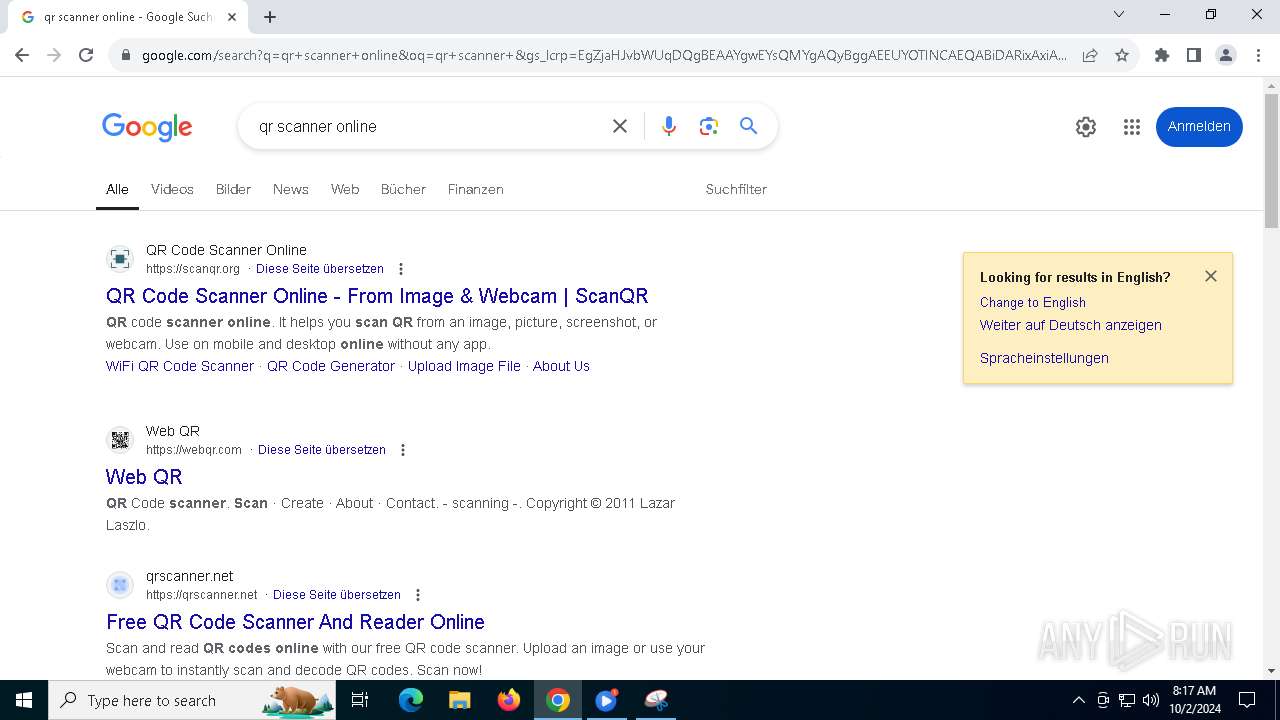Screen dimensions: 1280x720
Task: Open 'QR Code Scanner Online - From Image & Webcam' result
Action: click(x=377, y=296)
